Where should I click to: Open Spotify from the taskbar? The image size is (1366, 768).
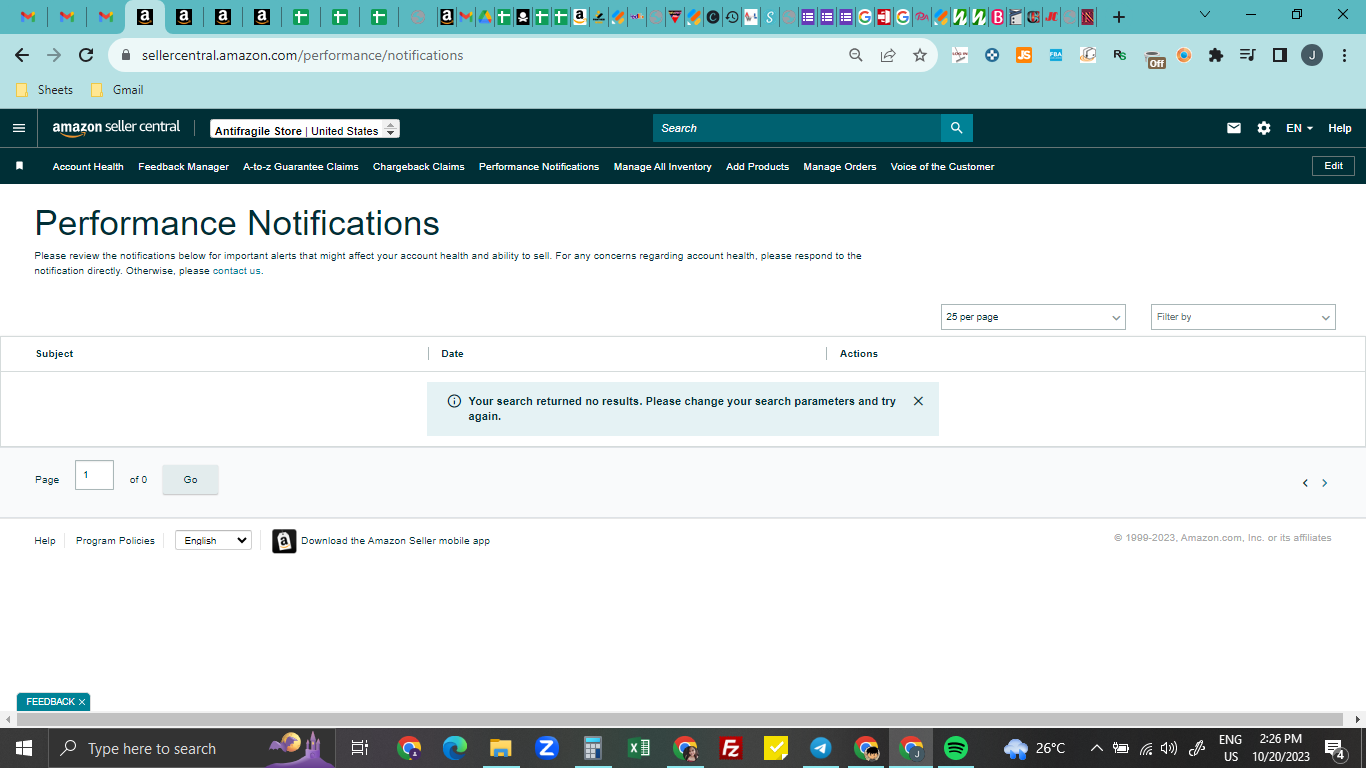(x=956, y=748)
